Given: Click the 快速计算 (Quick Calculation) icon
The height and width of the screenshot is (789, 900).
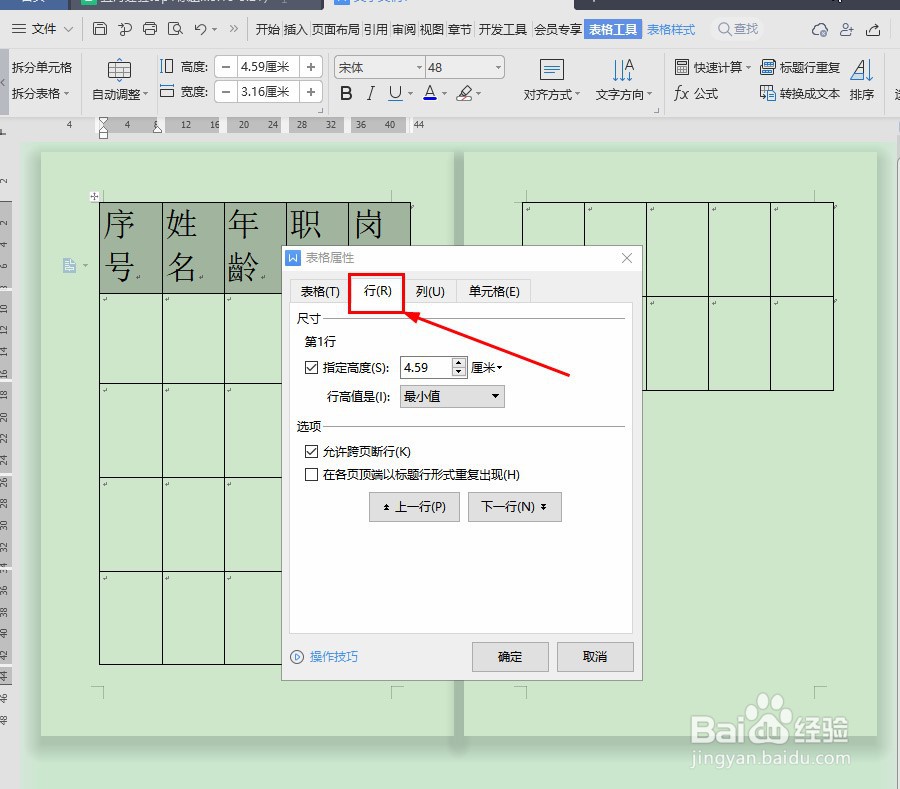Looking at the screenshot, I should (x=711, y=68).
